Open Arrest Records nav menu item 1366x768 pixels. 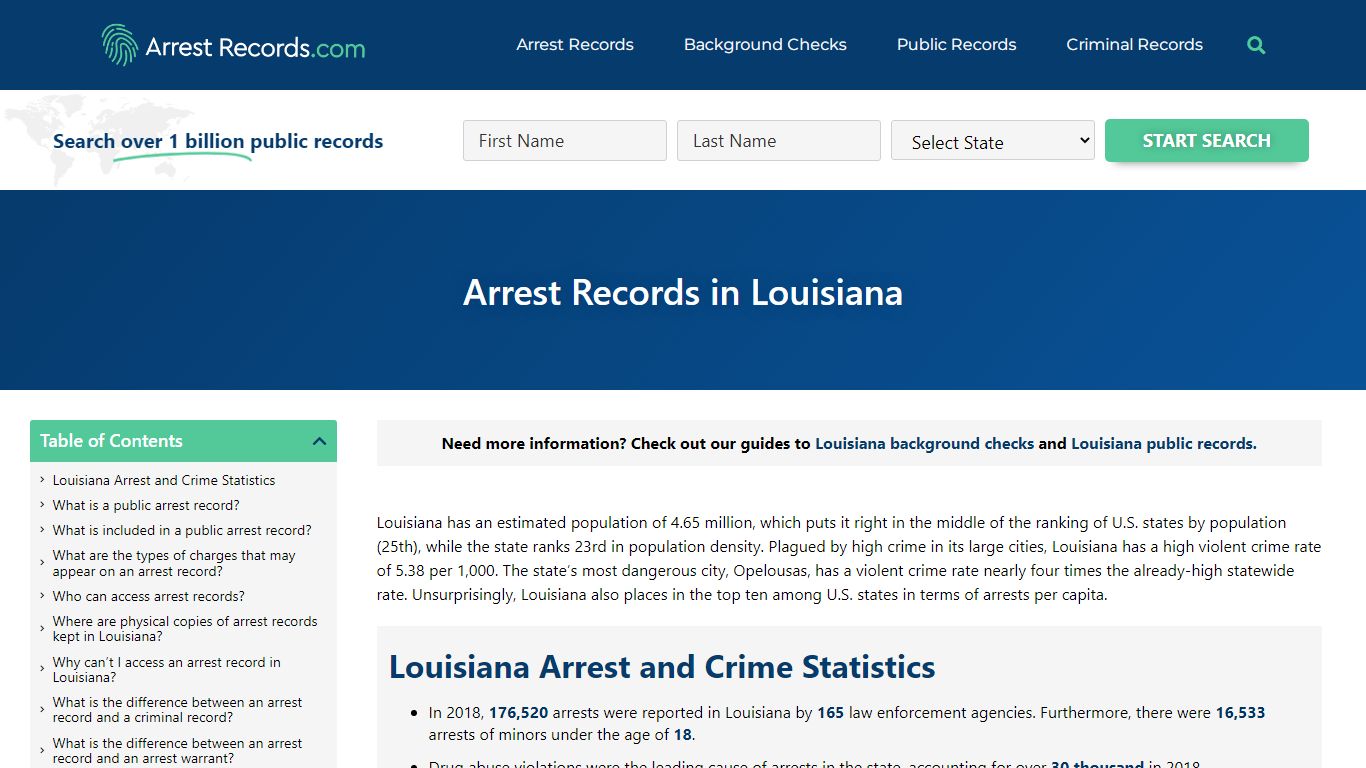[x=575, y=45]
